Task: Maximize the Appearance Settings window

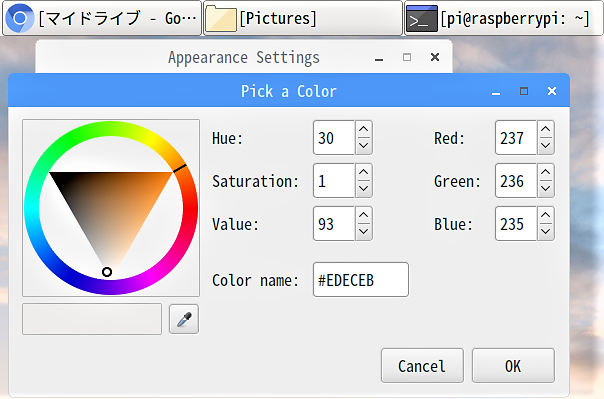Action: point(407,57)
